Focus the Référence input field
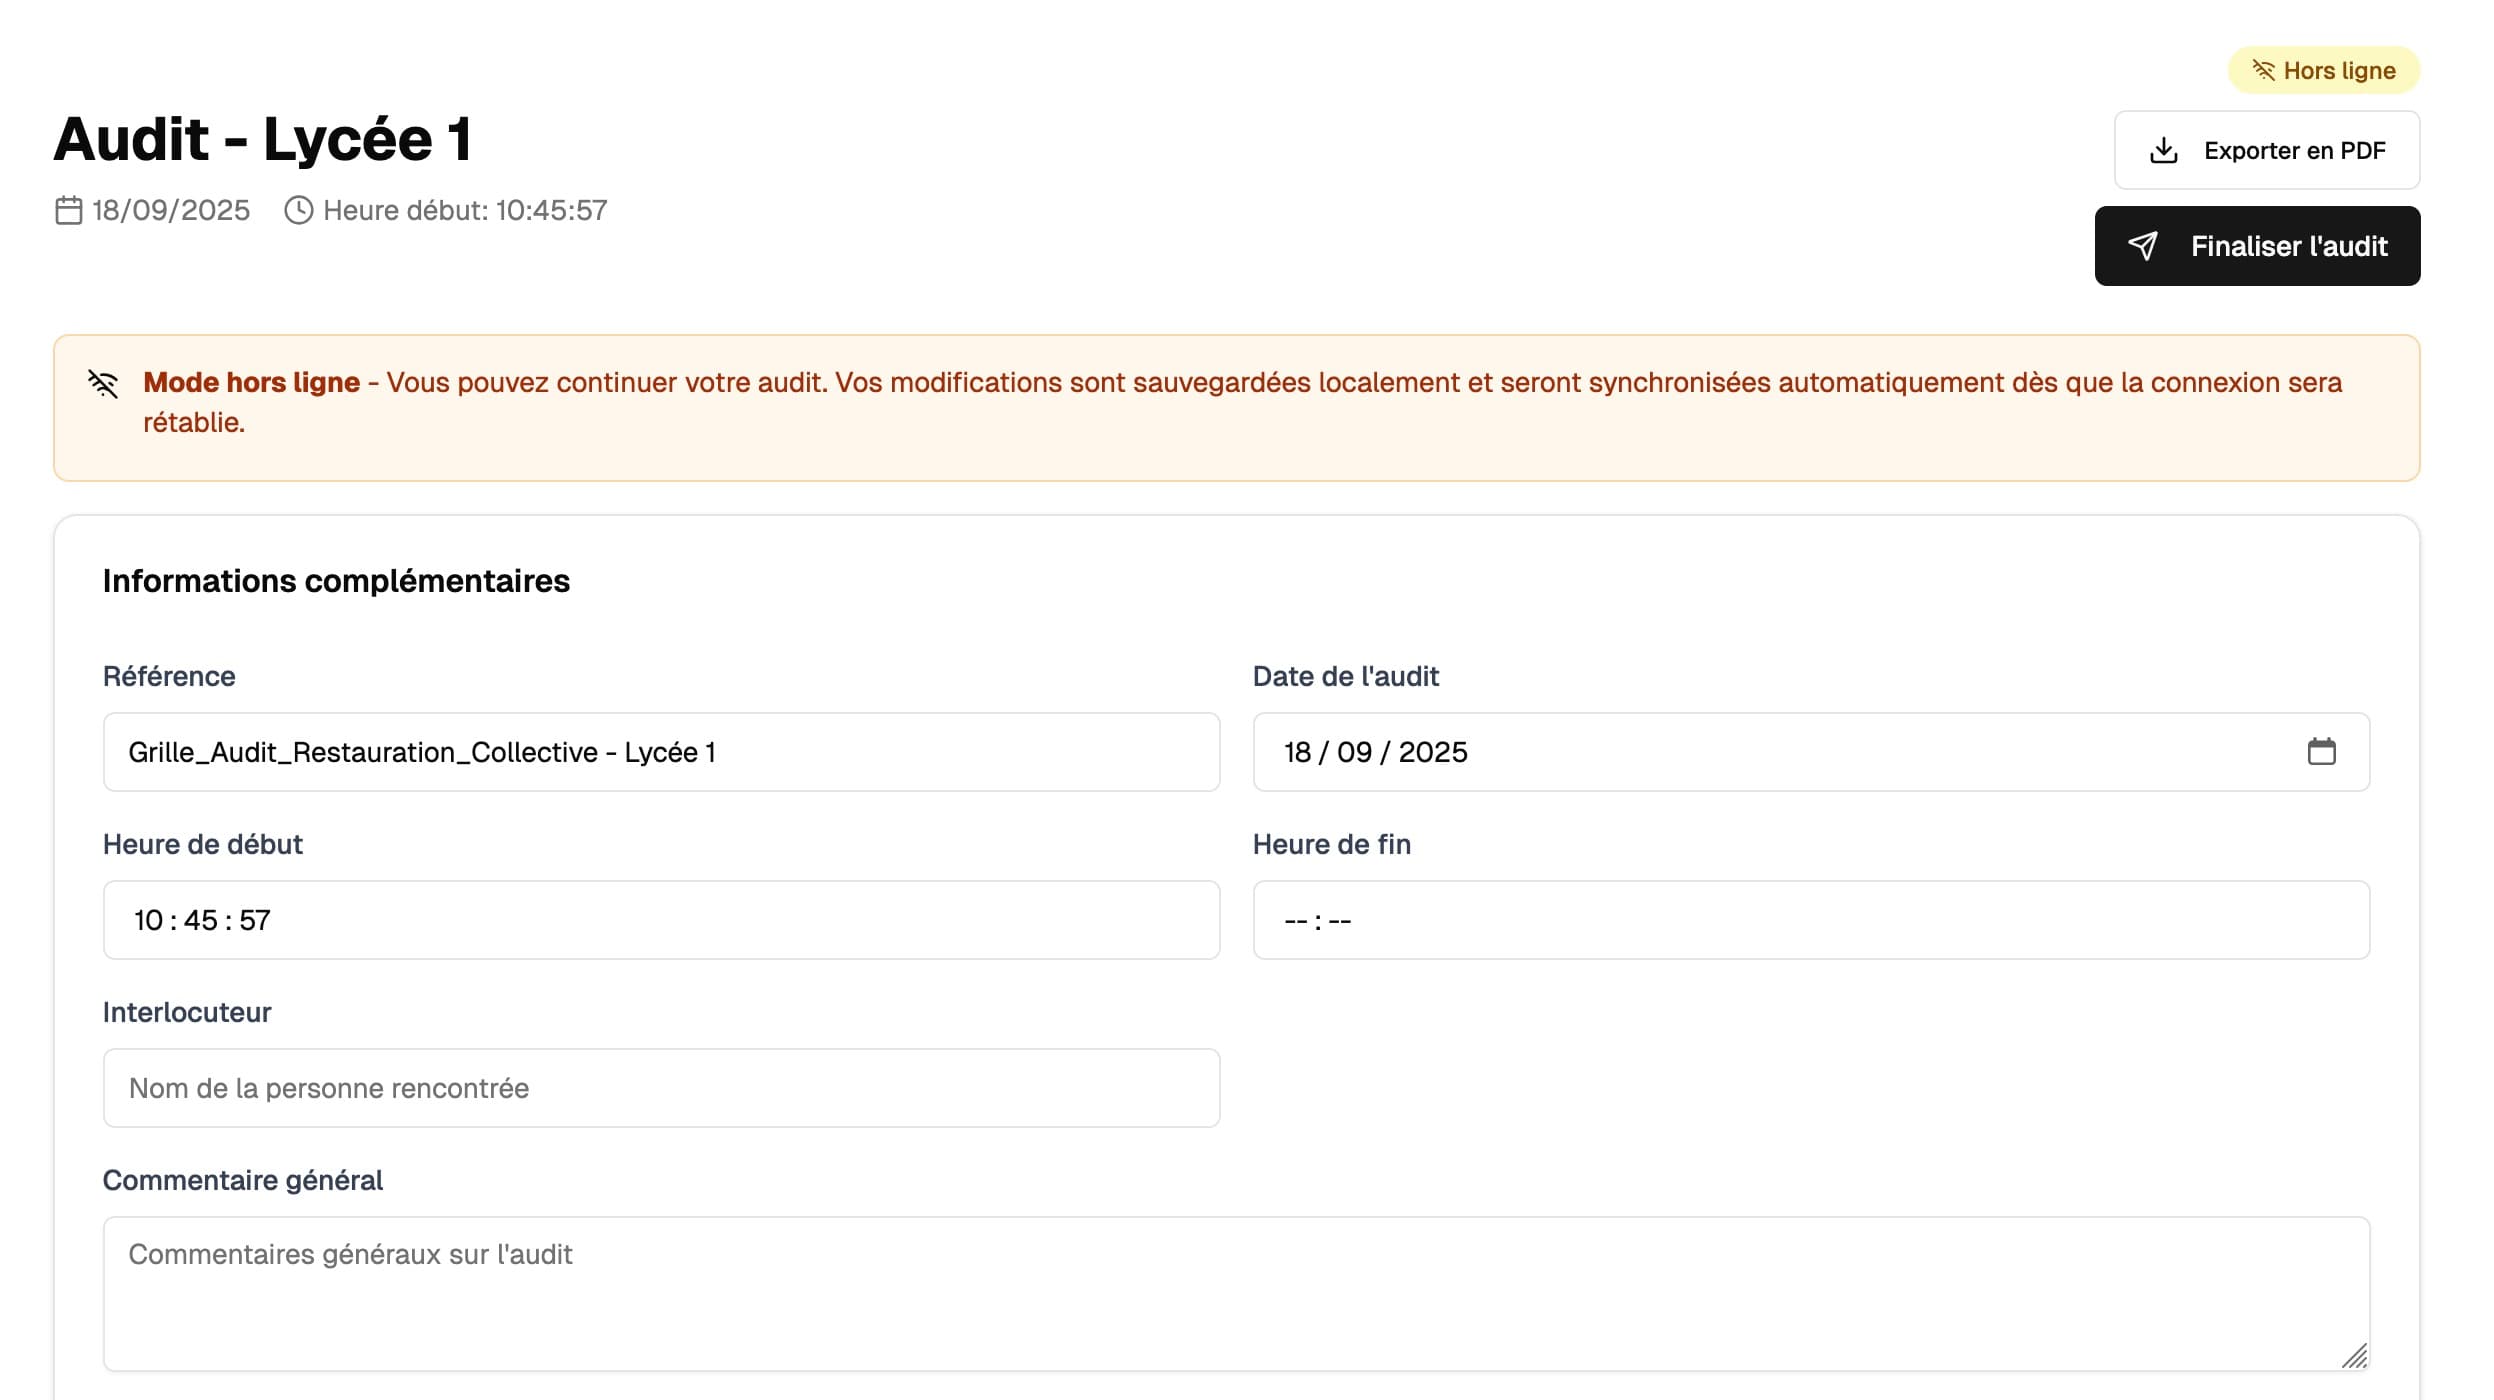Screen dimensions: 2494x1400 coord(660,752)
